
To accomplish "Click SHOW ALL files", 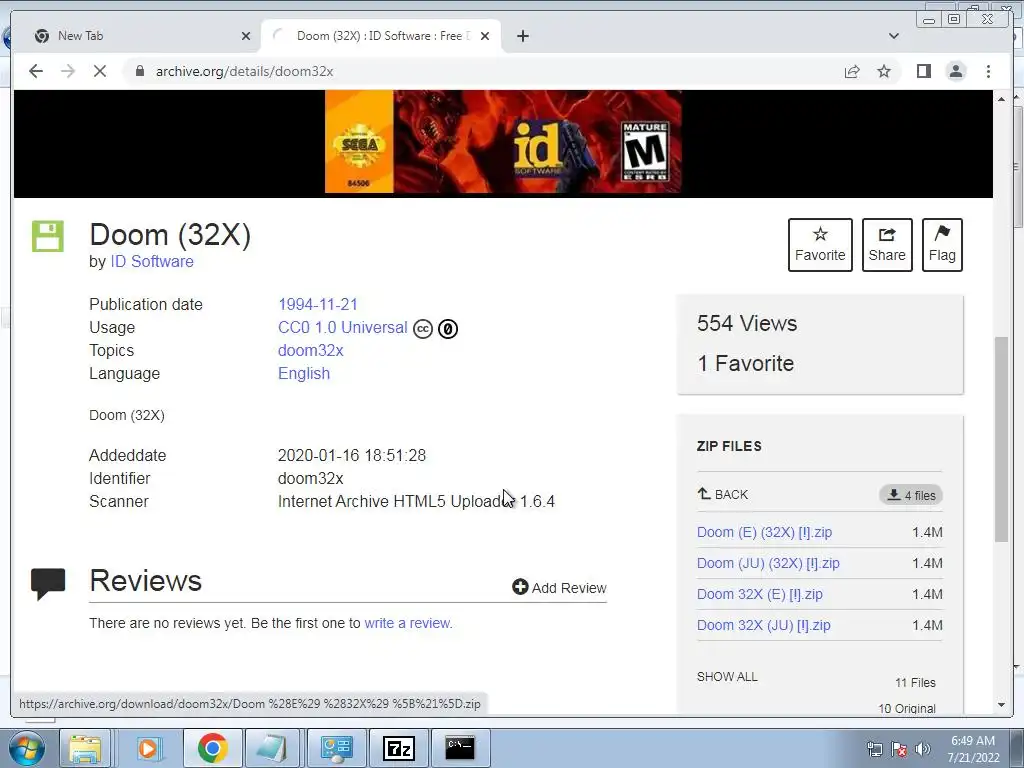I will click(727, 677).
